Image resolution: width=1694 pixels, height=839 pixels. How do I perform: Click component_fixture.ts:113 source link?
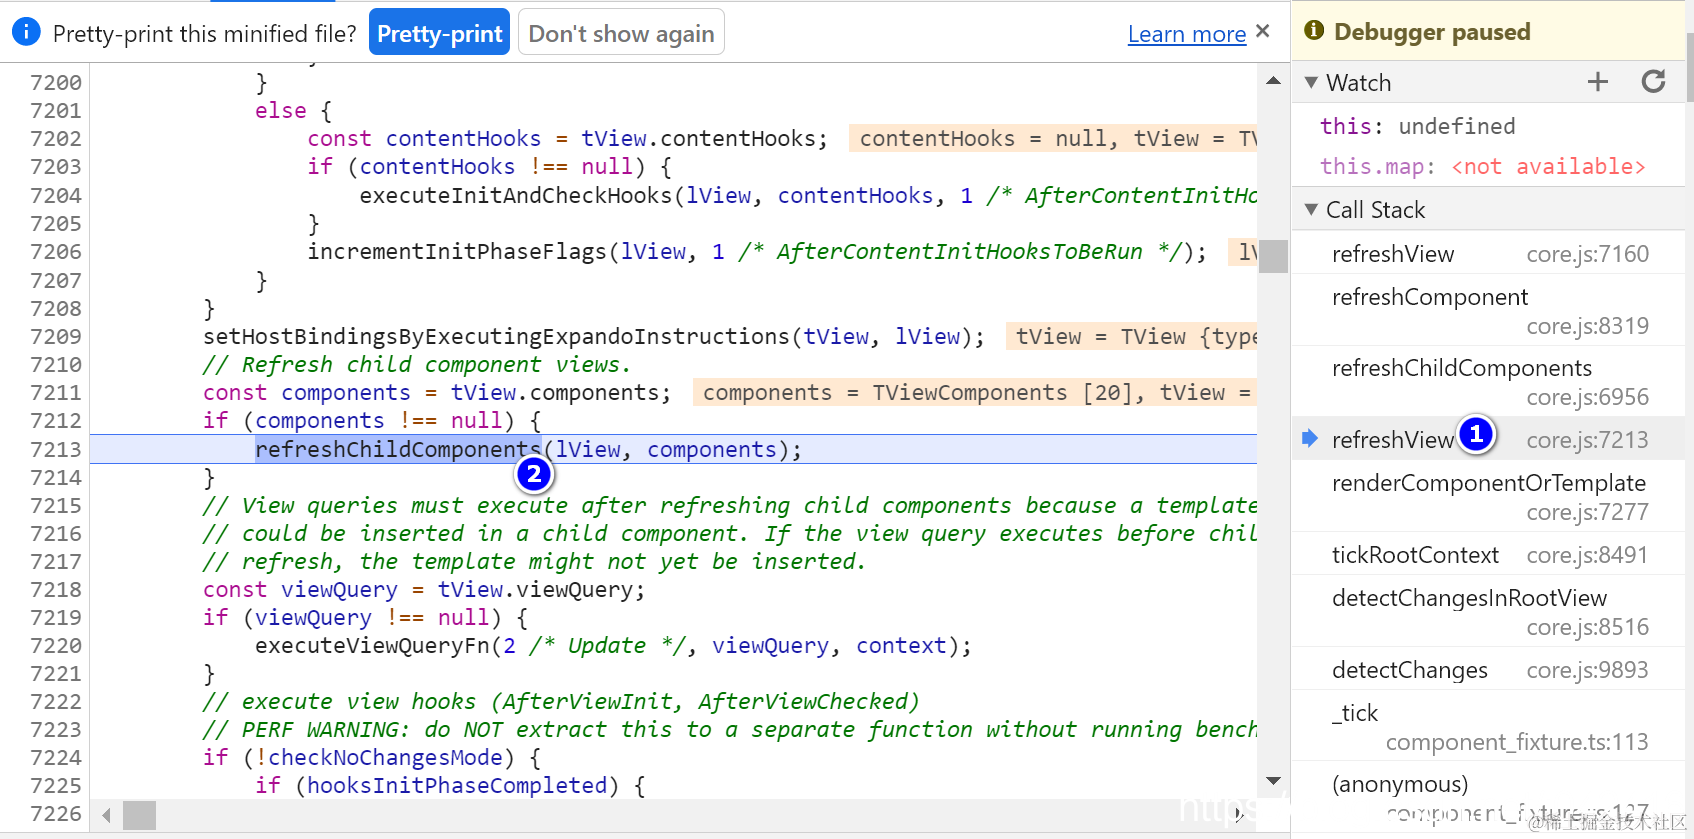pyautogui.click(x=1517, y=742)
